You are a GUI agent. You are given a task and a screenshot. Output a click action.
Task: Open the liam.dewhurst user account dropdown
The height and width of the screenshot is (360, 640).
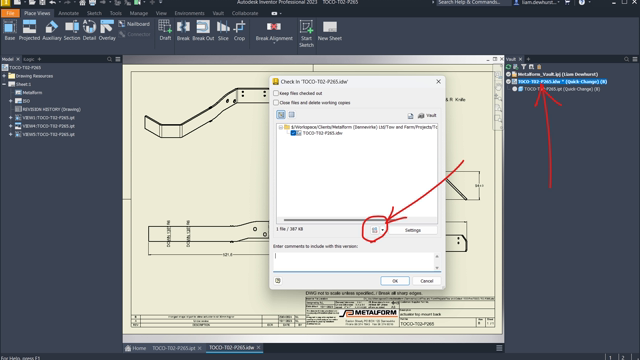538,2
